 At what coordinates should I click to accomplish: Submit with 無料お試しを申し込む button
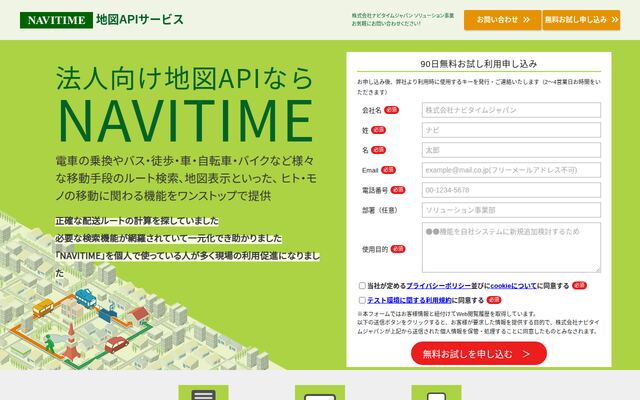[x=479, y=353]
